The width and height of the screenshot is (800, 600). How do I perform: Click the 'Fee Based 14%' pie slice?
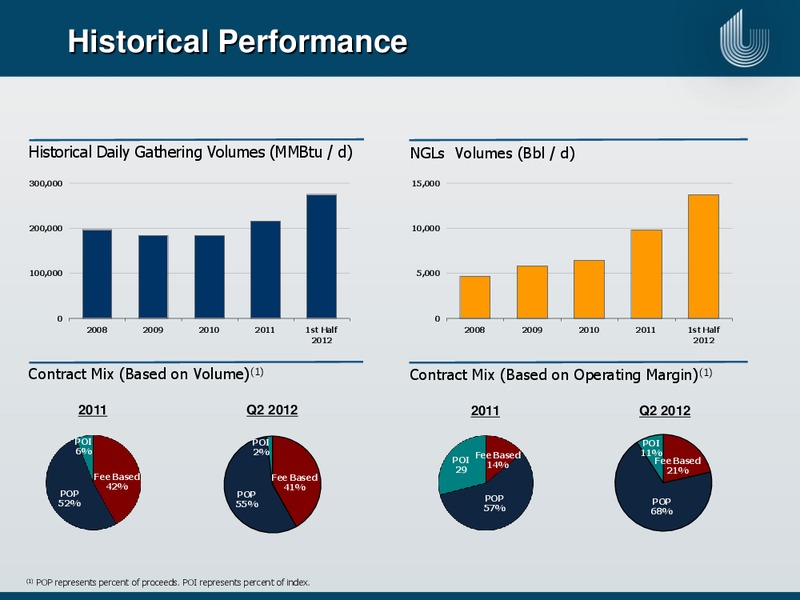point(497,460)
